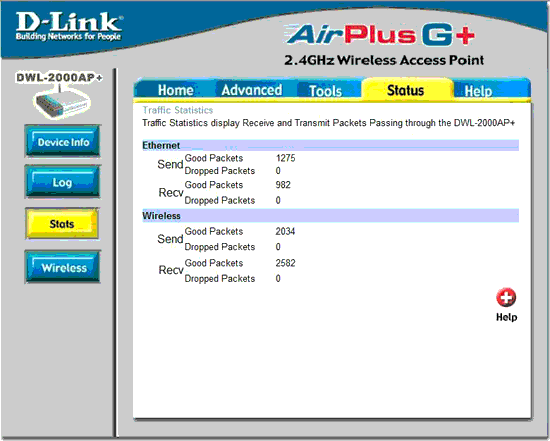Viewport: 550px width, 441px height.
Task: Click the Help text under plus icon
Action: pyautogui.click(x=507, y=317)
